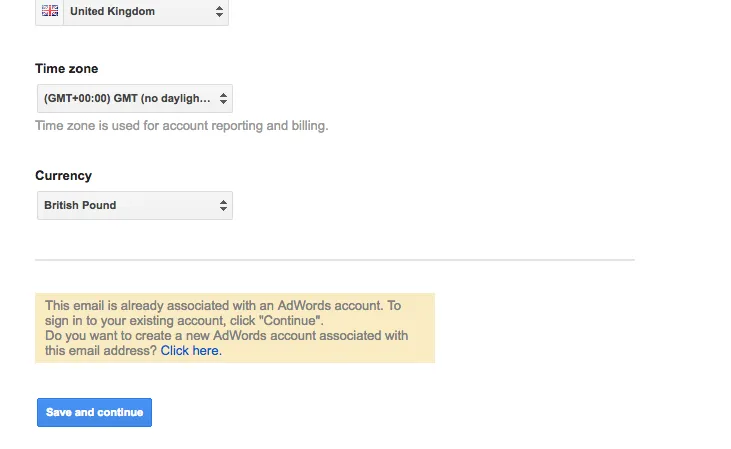Click the horizontal divider line
The height and width of the screenshot is (449, 731).
pos(334,260)
